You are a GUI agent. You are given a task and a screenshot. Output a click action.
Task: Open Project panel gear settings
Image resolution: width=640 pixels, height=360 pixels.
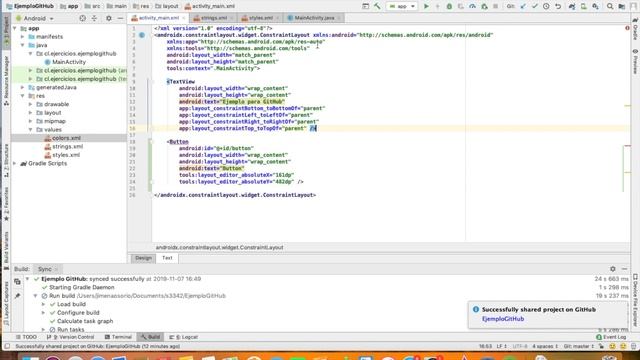[x=109, y=18]
